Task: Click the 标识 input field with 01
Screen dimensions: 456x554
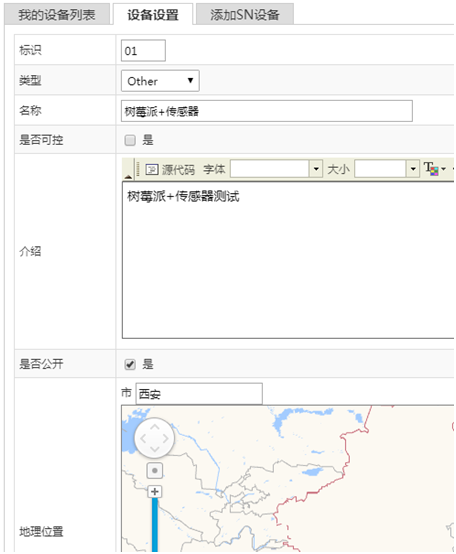Action: click(143, 51)
